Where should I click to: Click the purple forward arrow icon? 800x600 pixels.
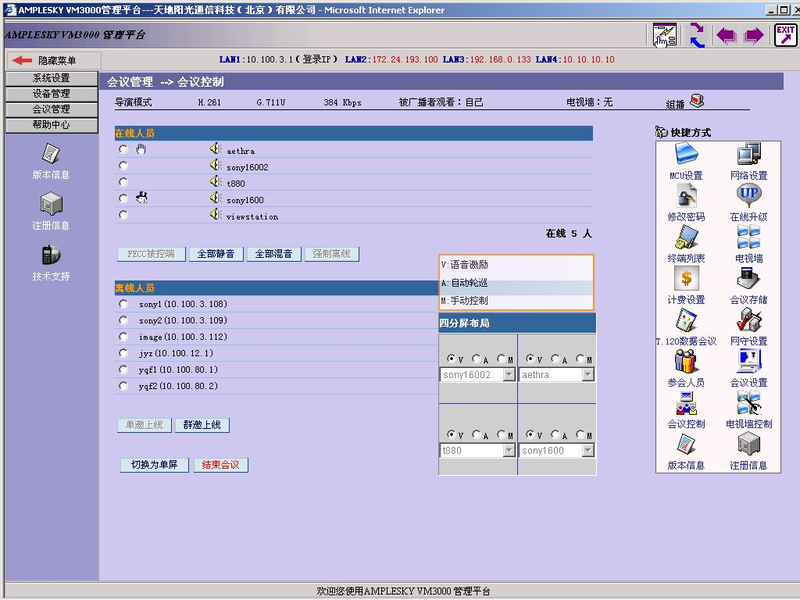(754, 35)
